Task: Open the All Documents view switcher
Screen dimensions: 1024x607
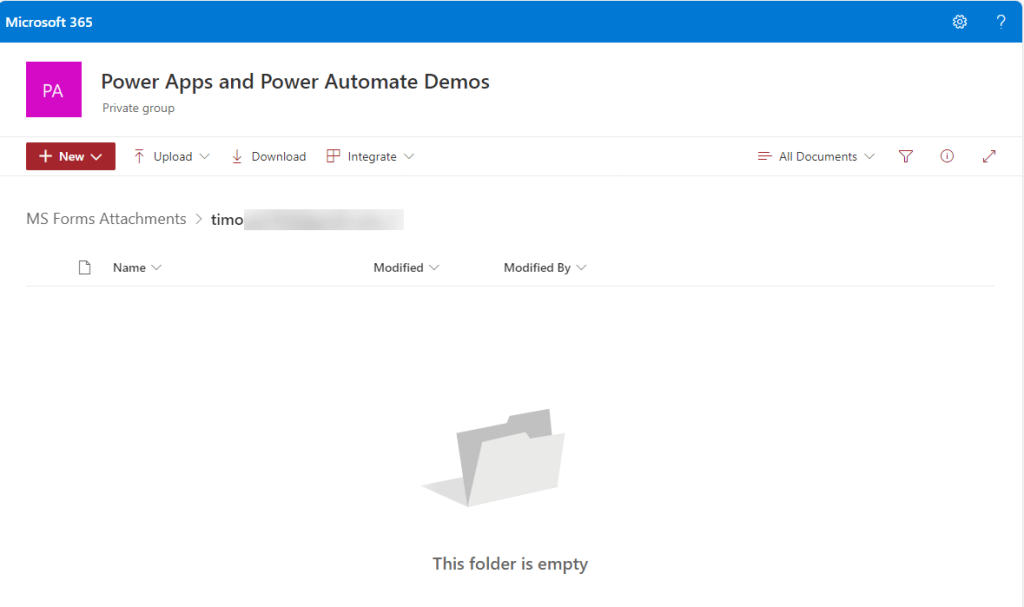Action: [816, 156]
